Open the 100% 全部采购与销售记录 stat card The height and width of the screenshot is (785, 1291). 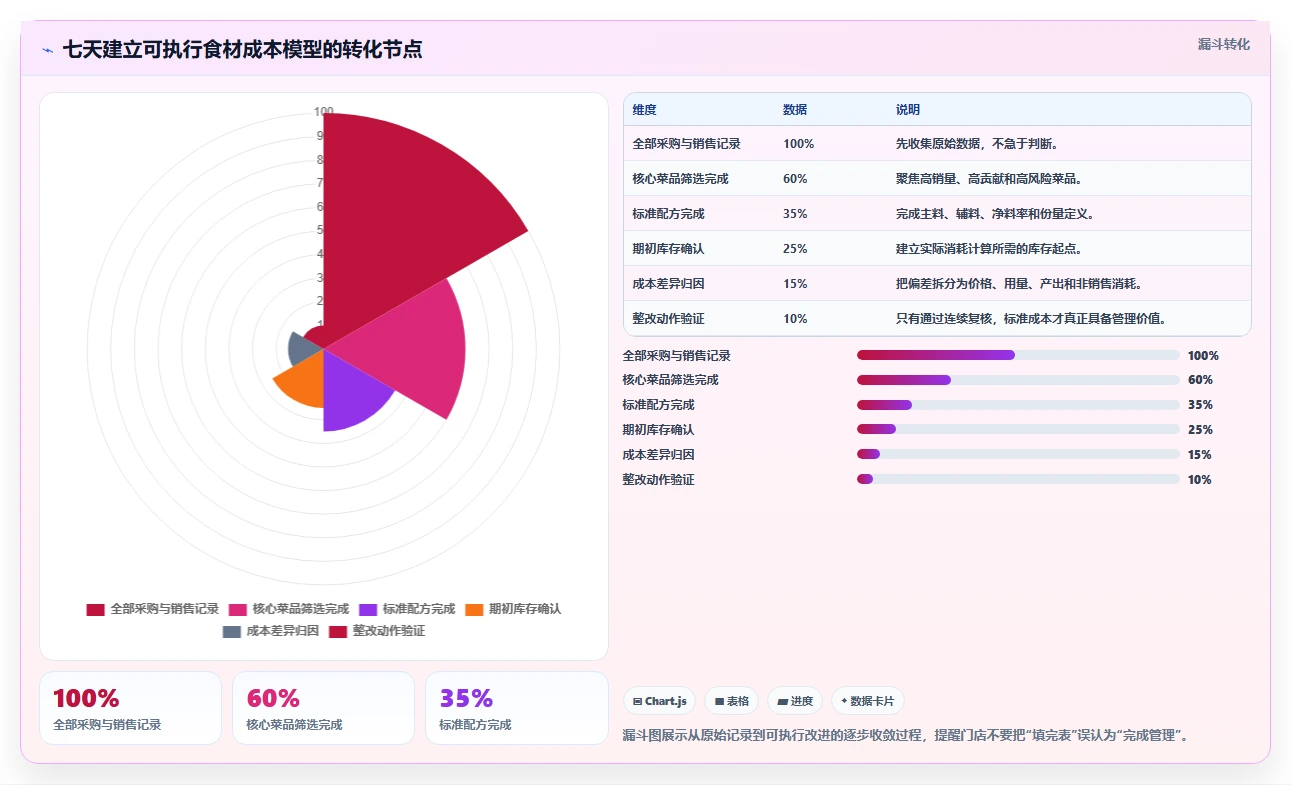130,708
